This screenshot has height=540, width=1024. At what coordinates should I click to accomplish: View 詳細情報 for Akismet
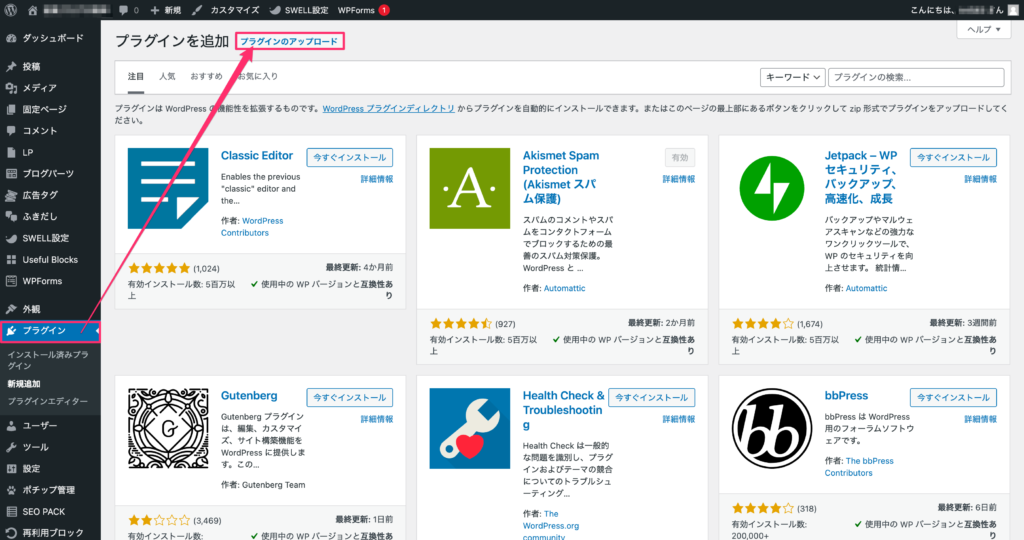click(679, 179)
